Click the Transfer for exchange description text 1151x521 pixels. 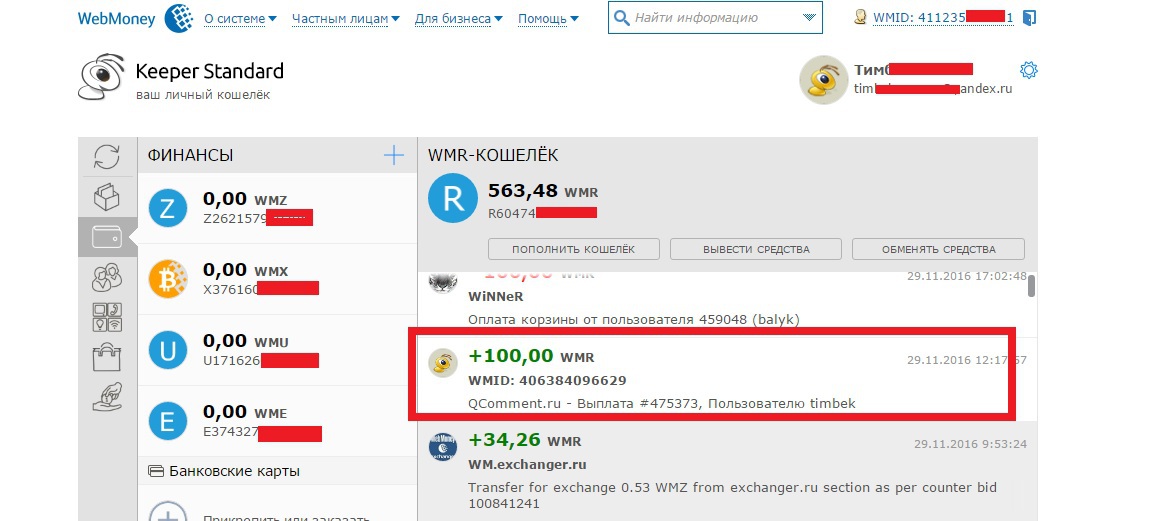[732, 495]
